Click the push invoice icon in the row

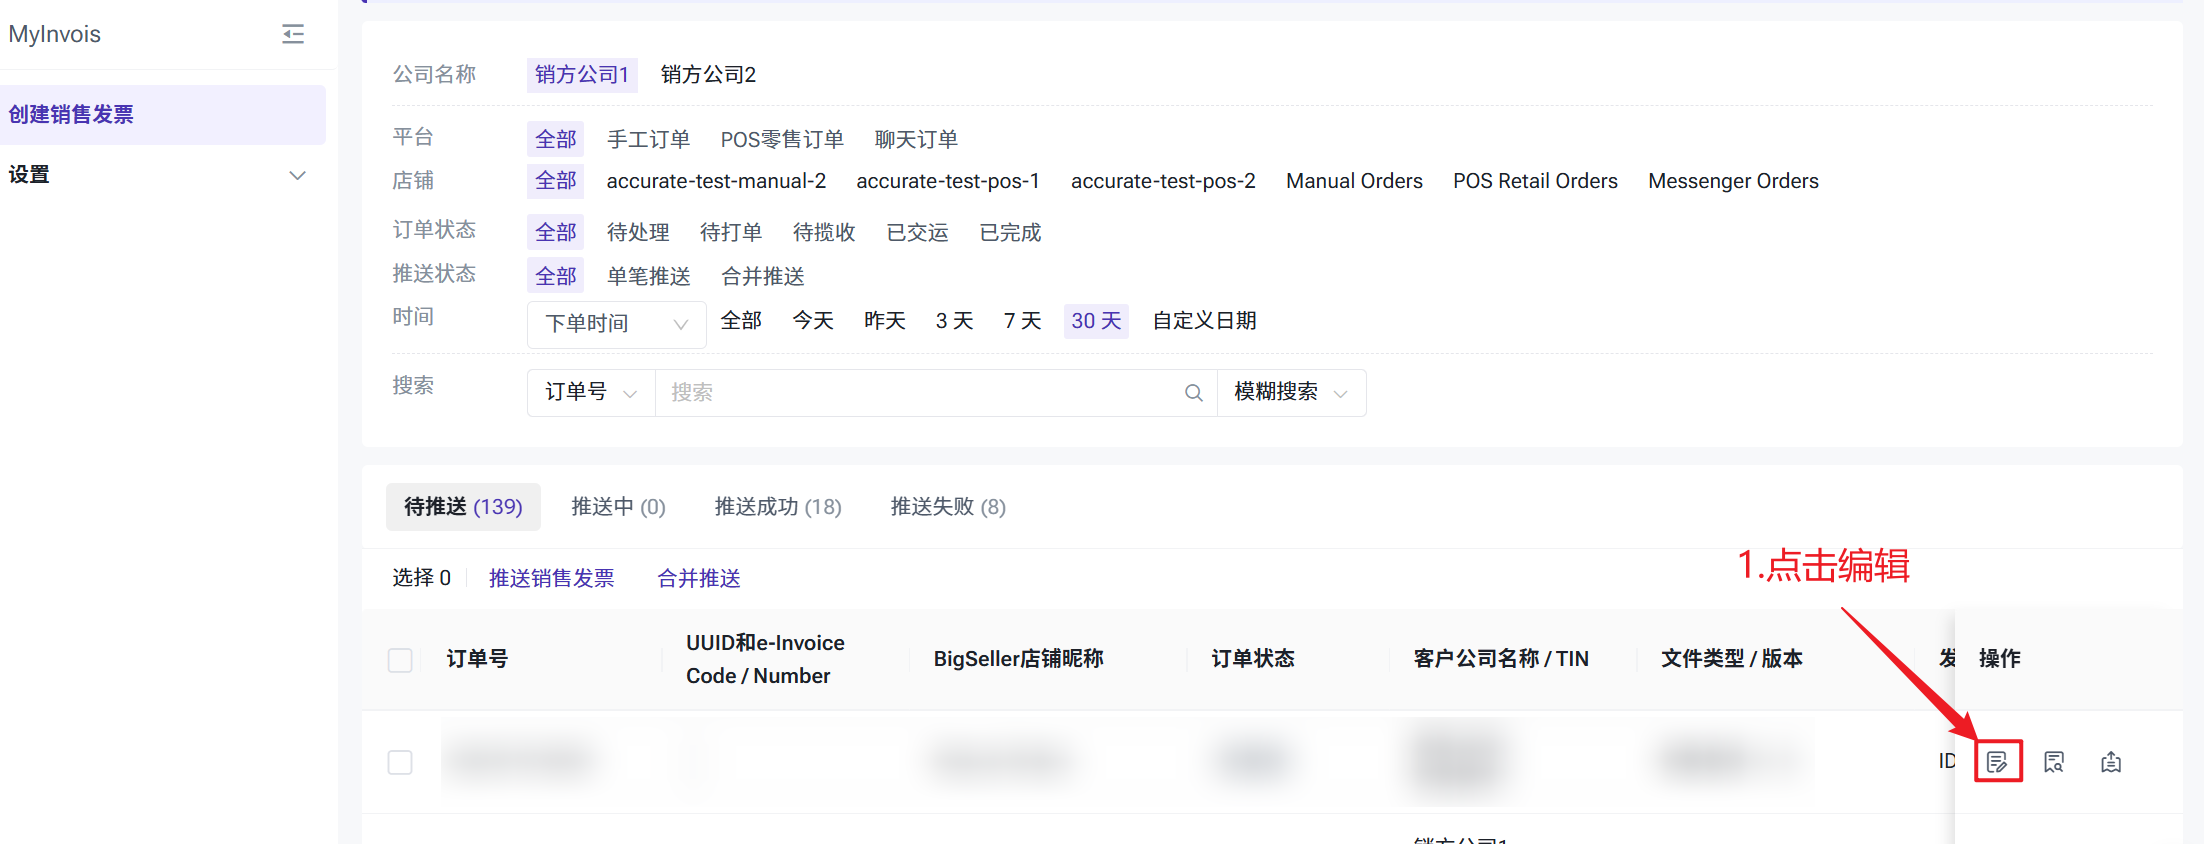coord(2111,762)
